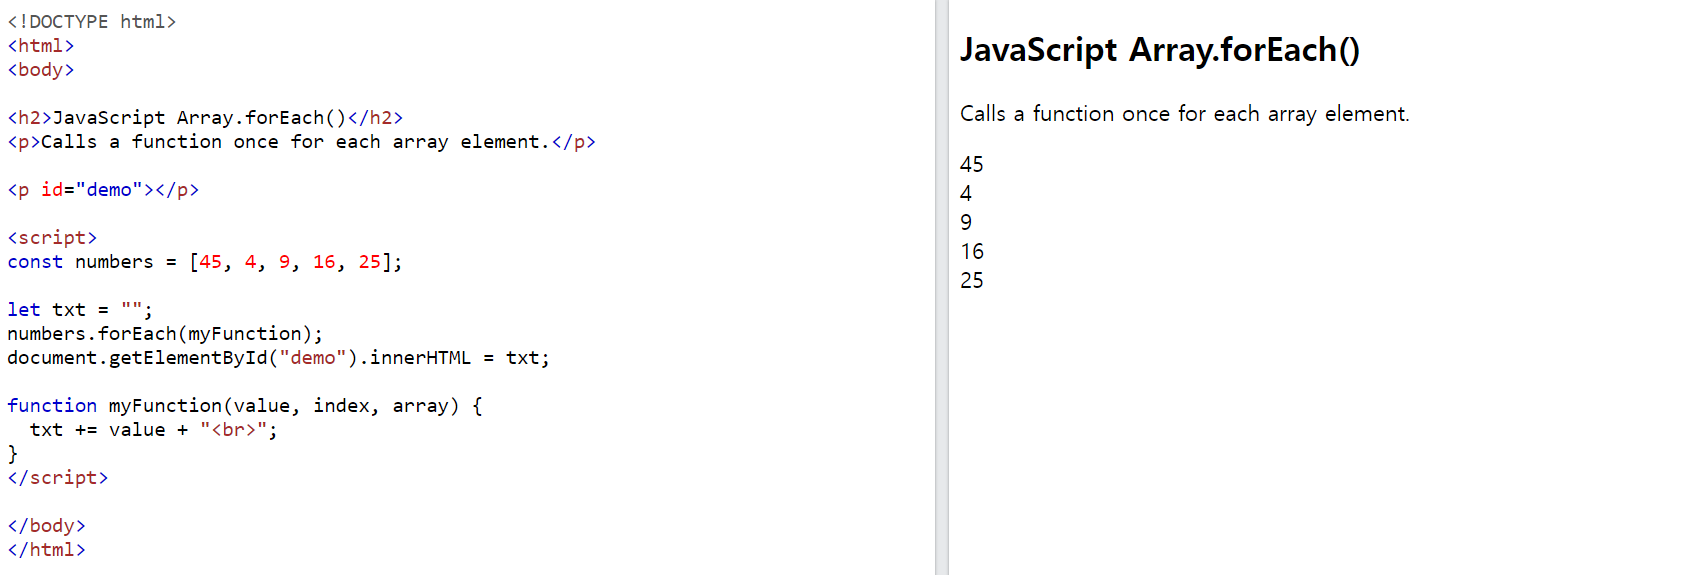Click the code line with 'Calls a function once'
Image resolution: width=1701 pixels, height=575 pixels.
pos(301,141)
